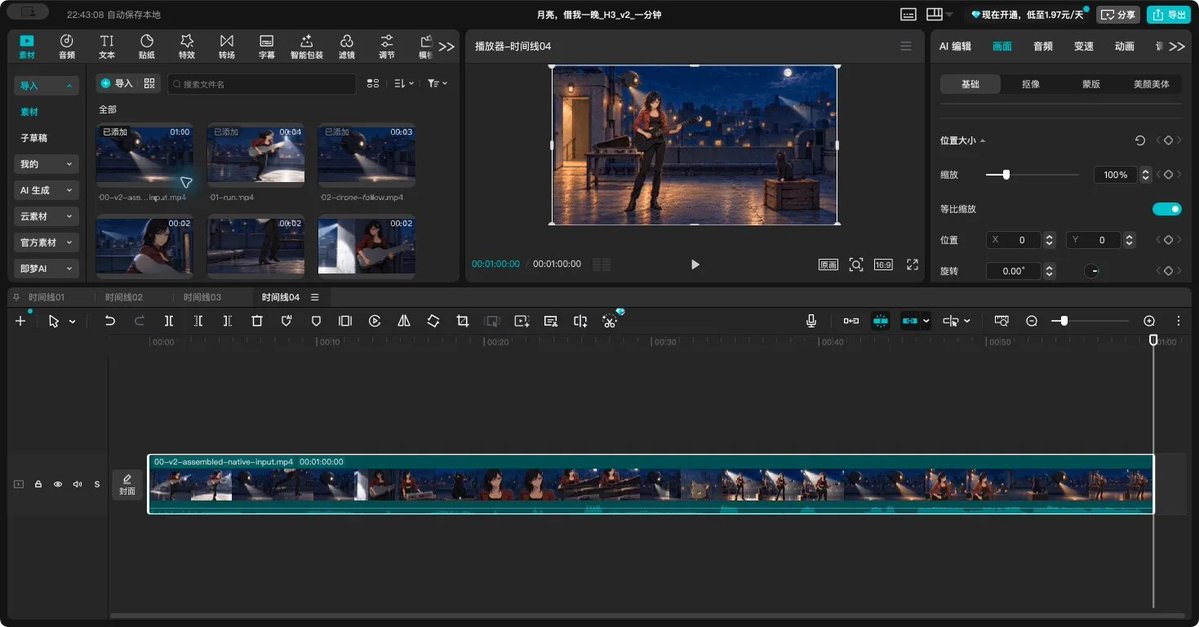This screenshot has width=1199, height=627.
Task: Click the microphone record voiceover icon
Action: click(x=811, y=321)
